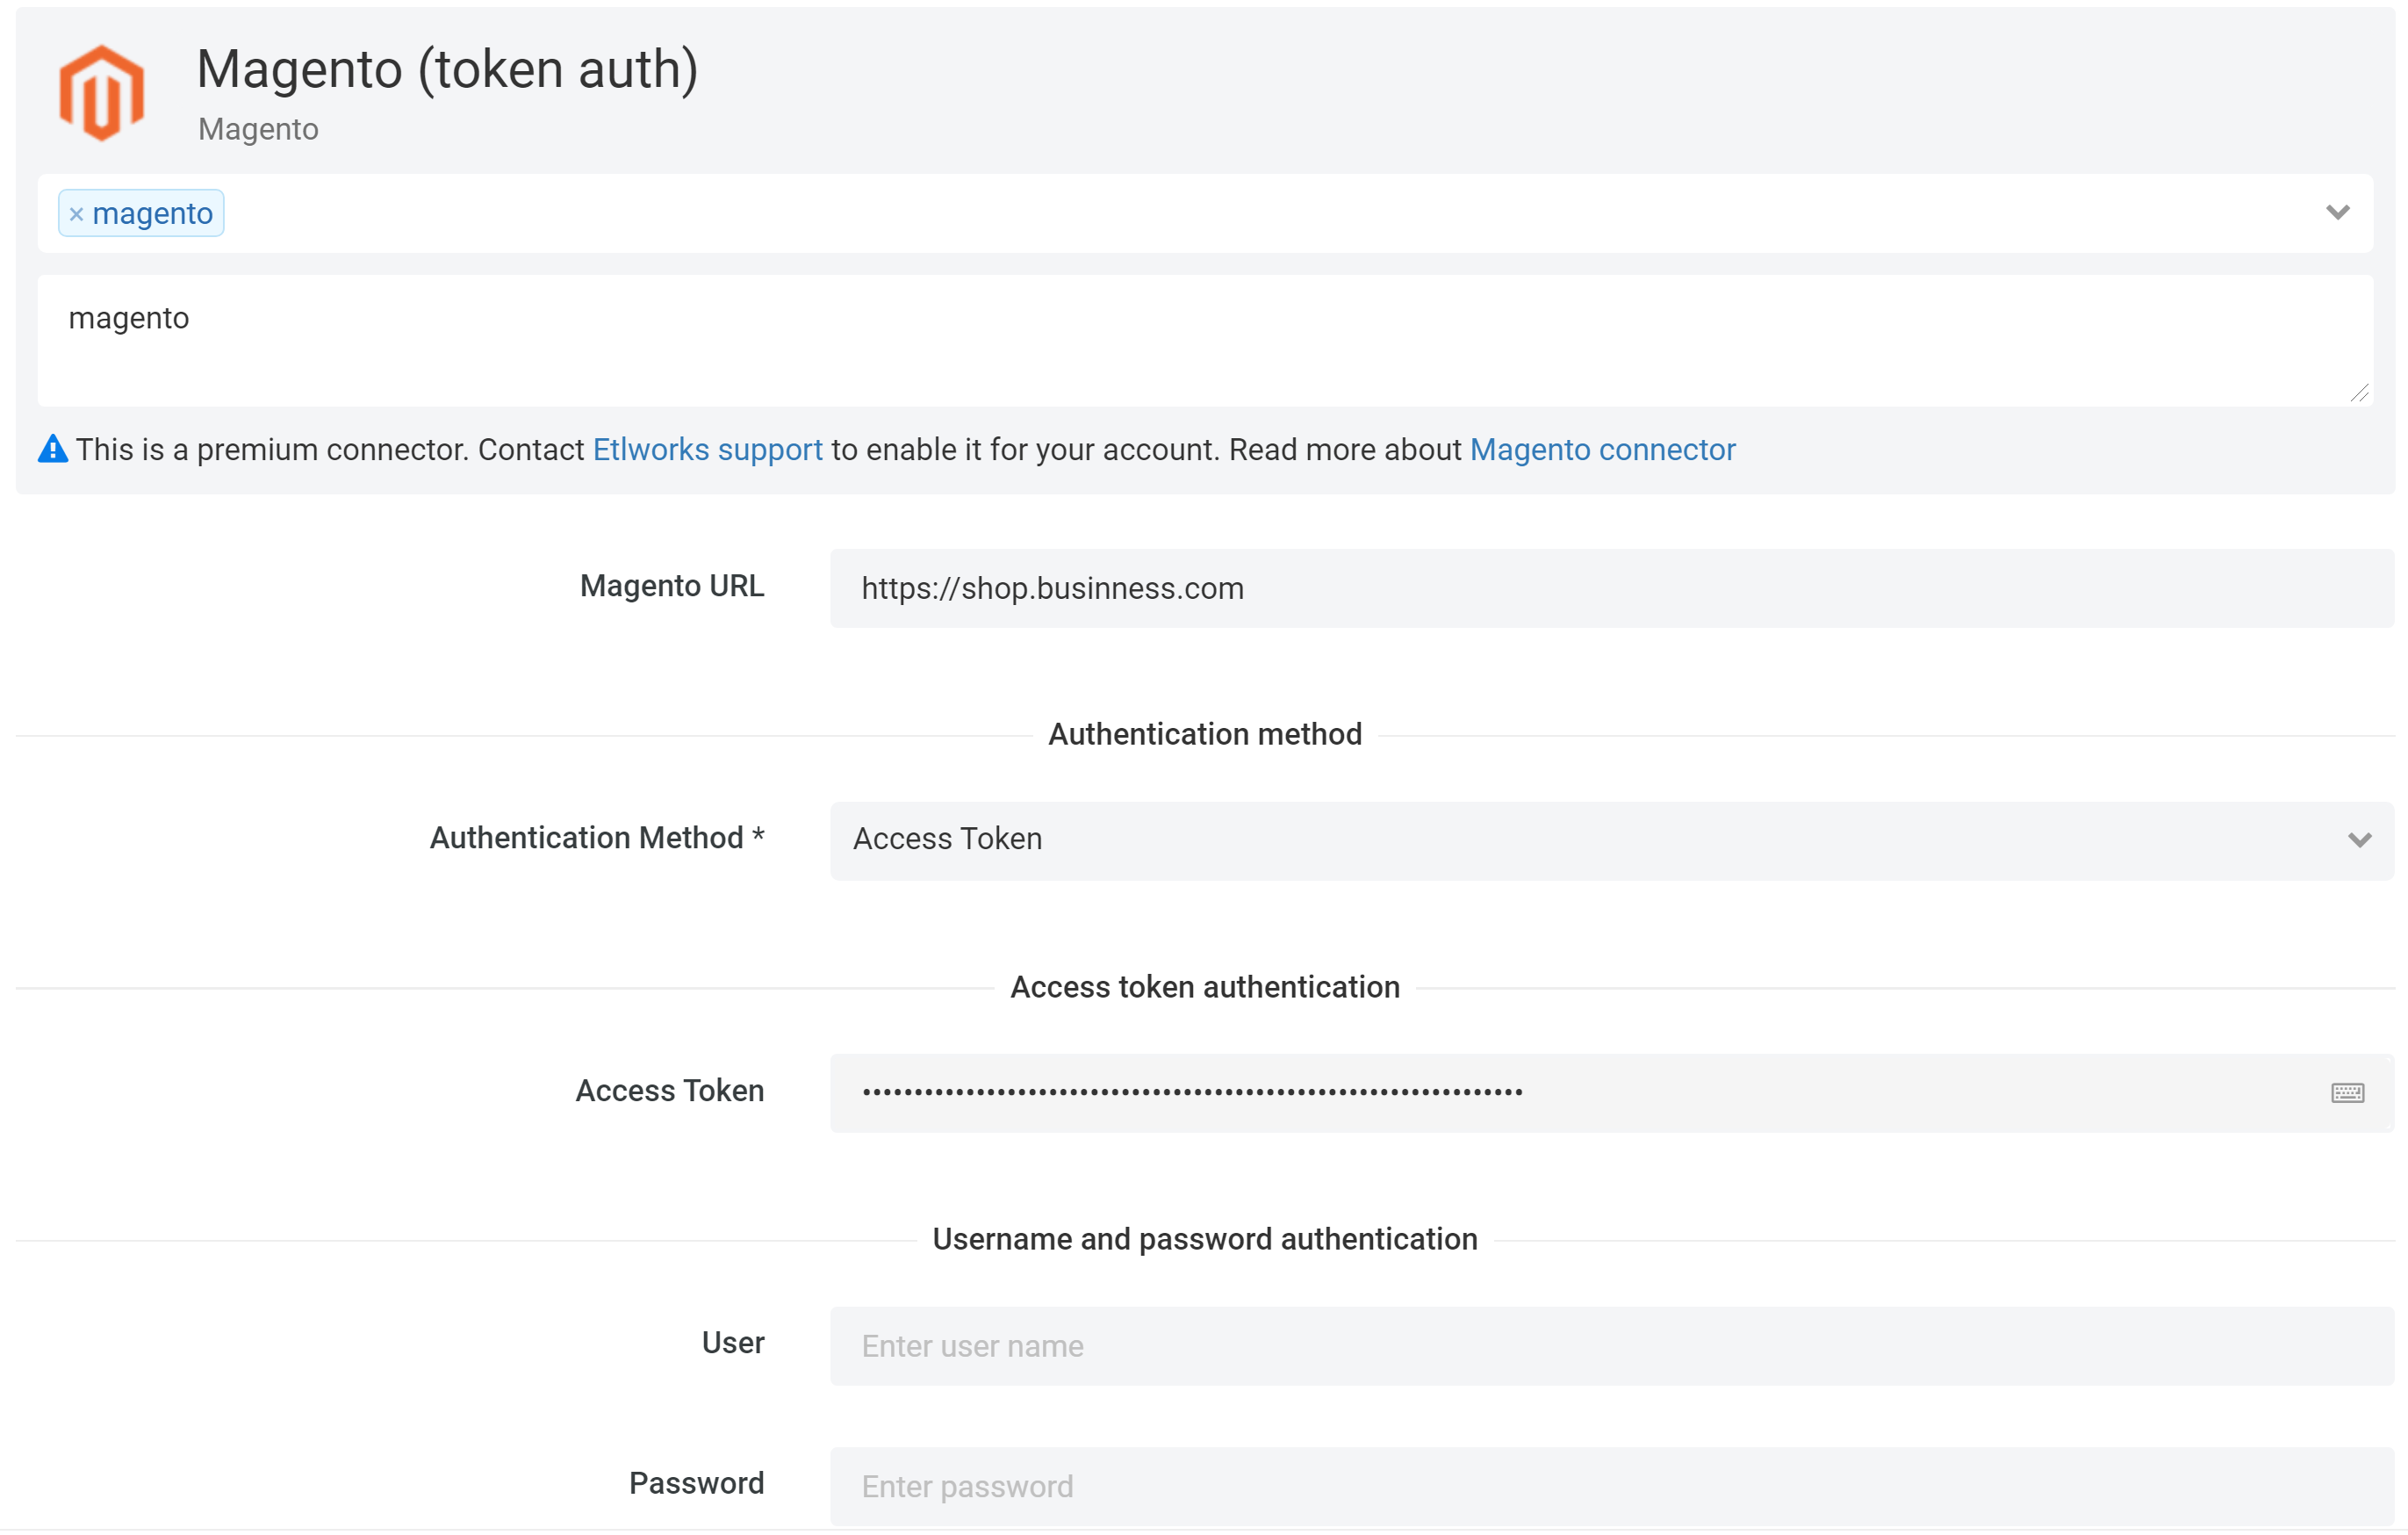Open the Authentication Method dropdown
The height and width of the screenshot is (1535, 2408).
click(1611, 840)
